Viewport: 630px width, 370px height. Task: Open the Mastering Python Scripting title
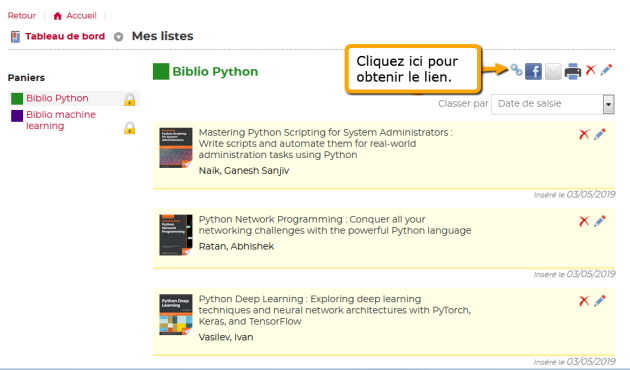coord(325,144)
